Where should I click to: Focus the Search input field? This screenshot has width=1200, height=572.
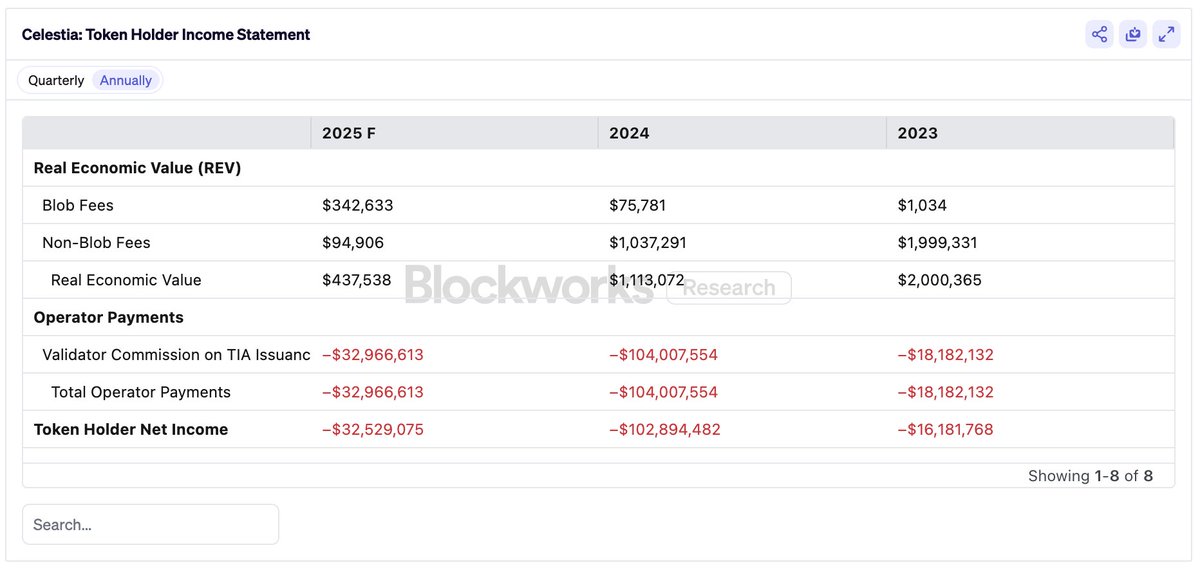pyautogui.click(x=150, y=524)
